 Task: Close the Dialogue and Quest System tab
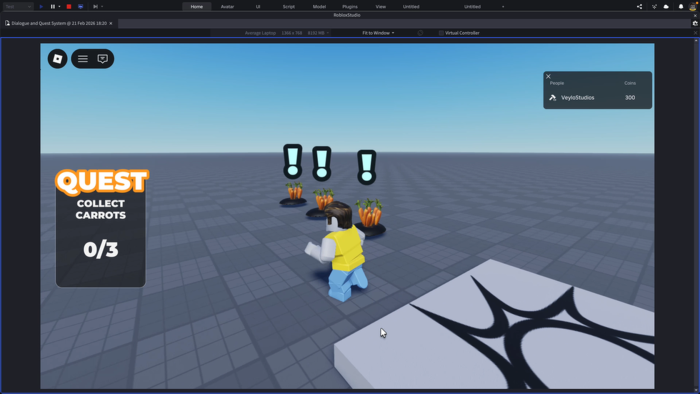111,23
